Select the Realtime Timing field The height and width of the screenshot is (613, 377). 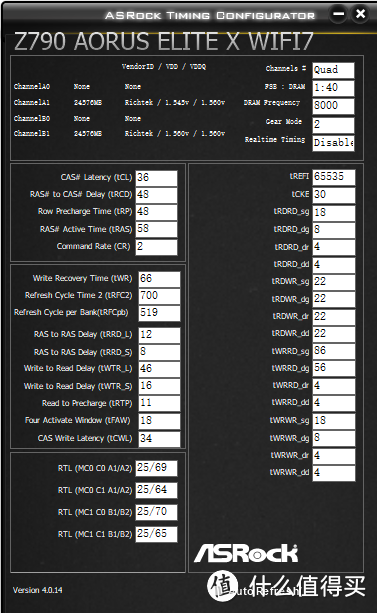coord(333,143)
